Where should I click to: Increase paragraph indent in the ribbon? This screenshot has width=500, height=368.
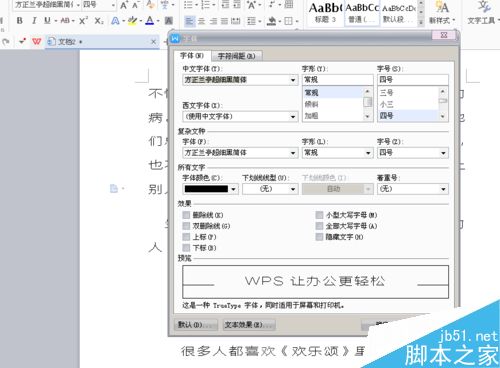tap(237, 5)
